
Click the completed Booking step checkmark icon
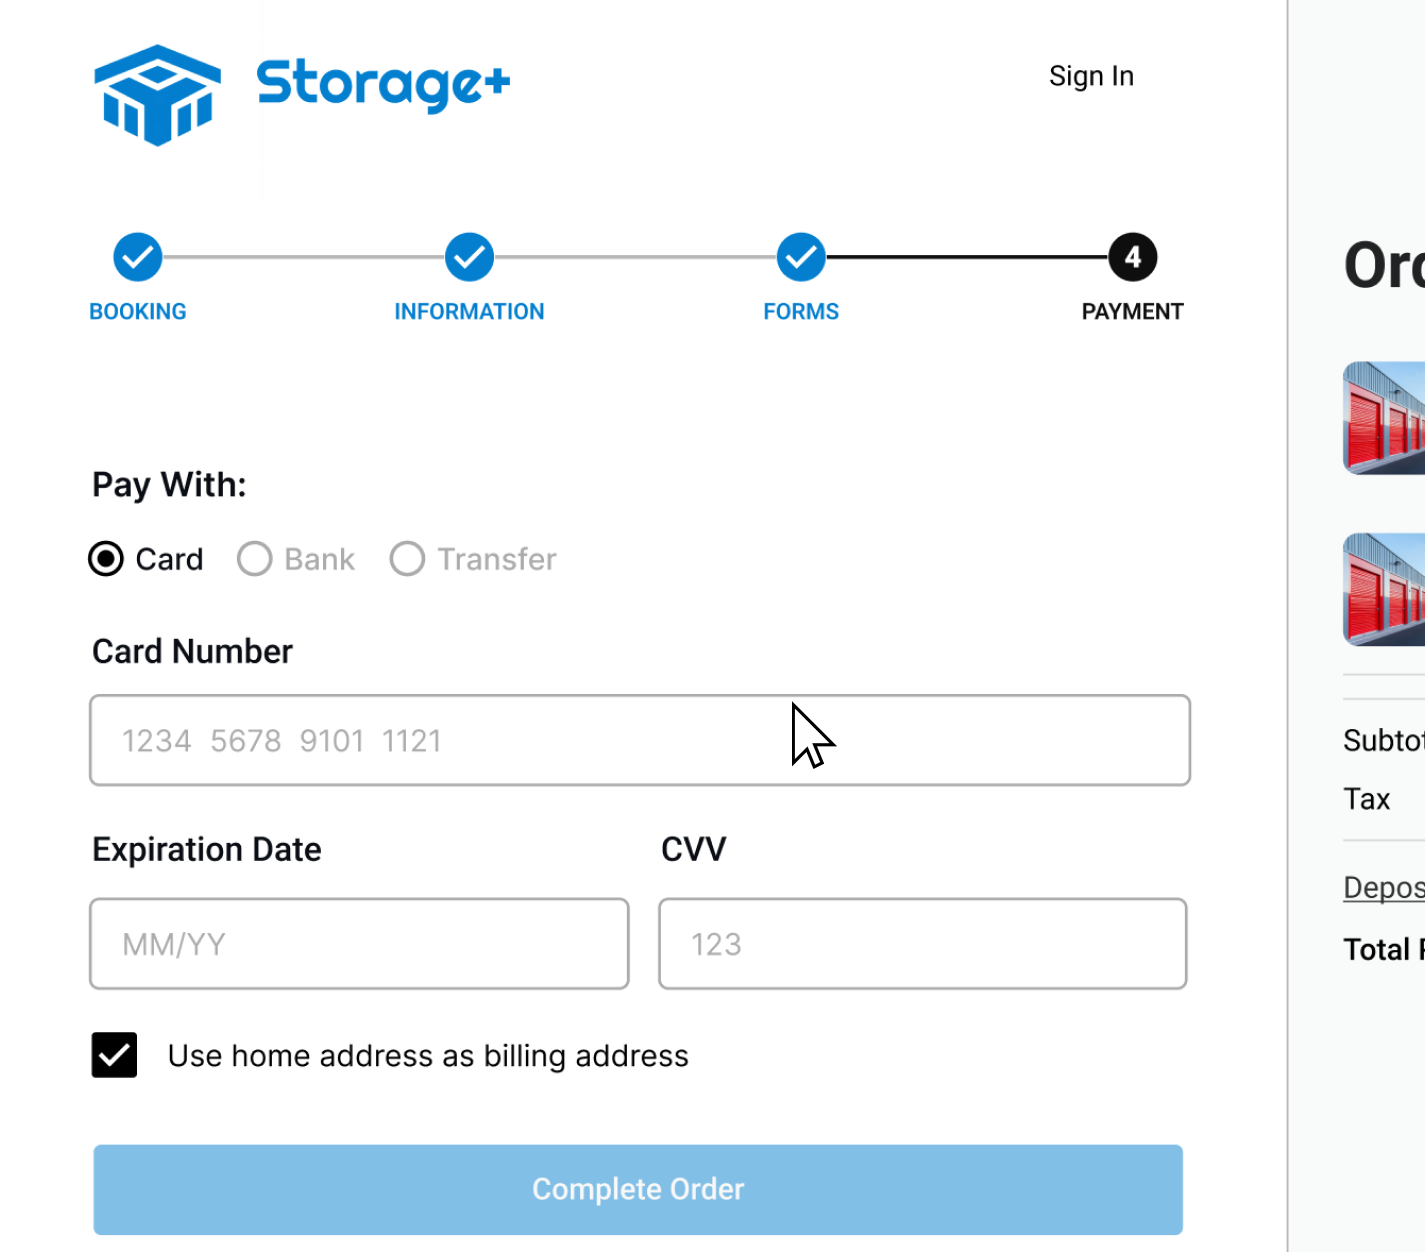tap(137, 256)
